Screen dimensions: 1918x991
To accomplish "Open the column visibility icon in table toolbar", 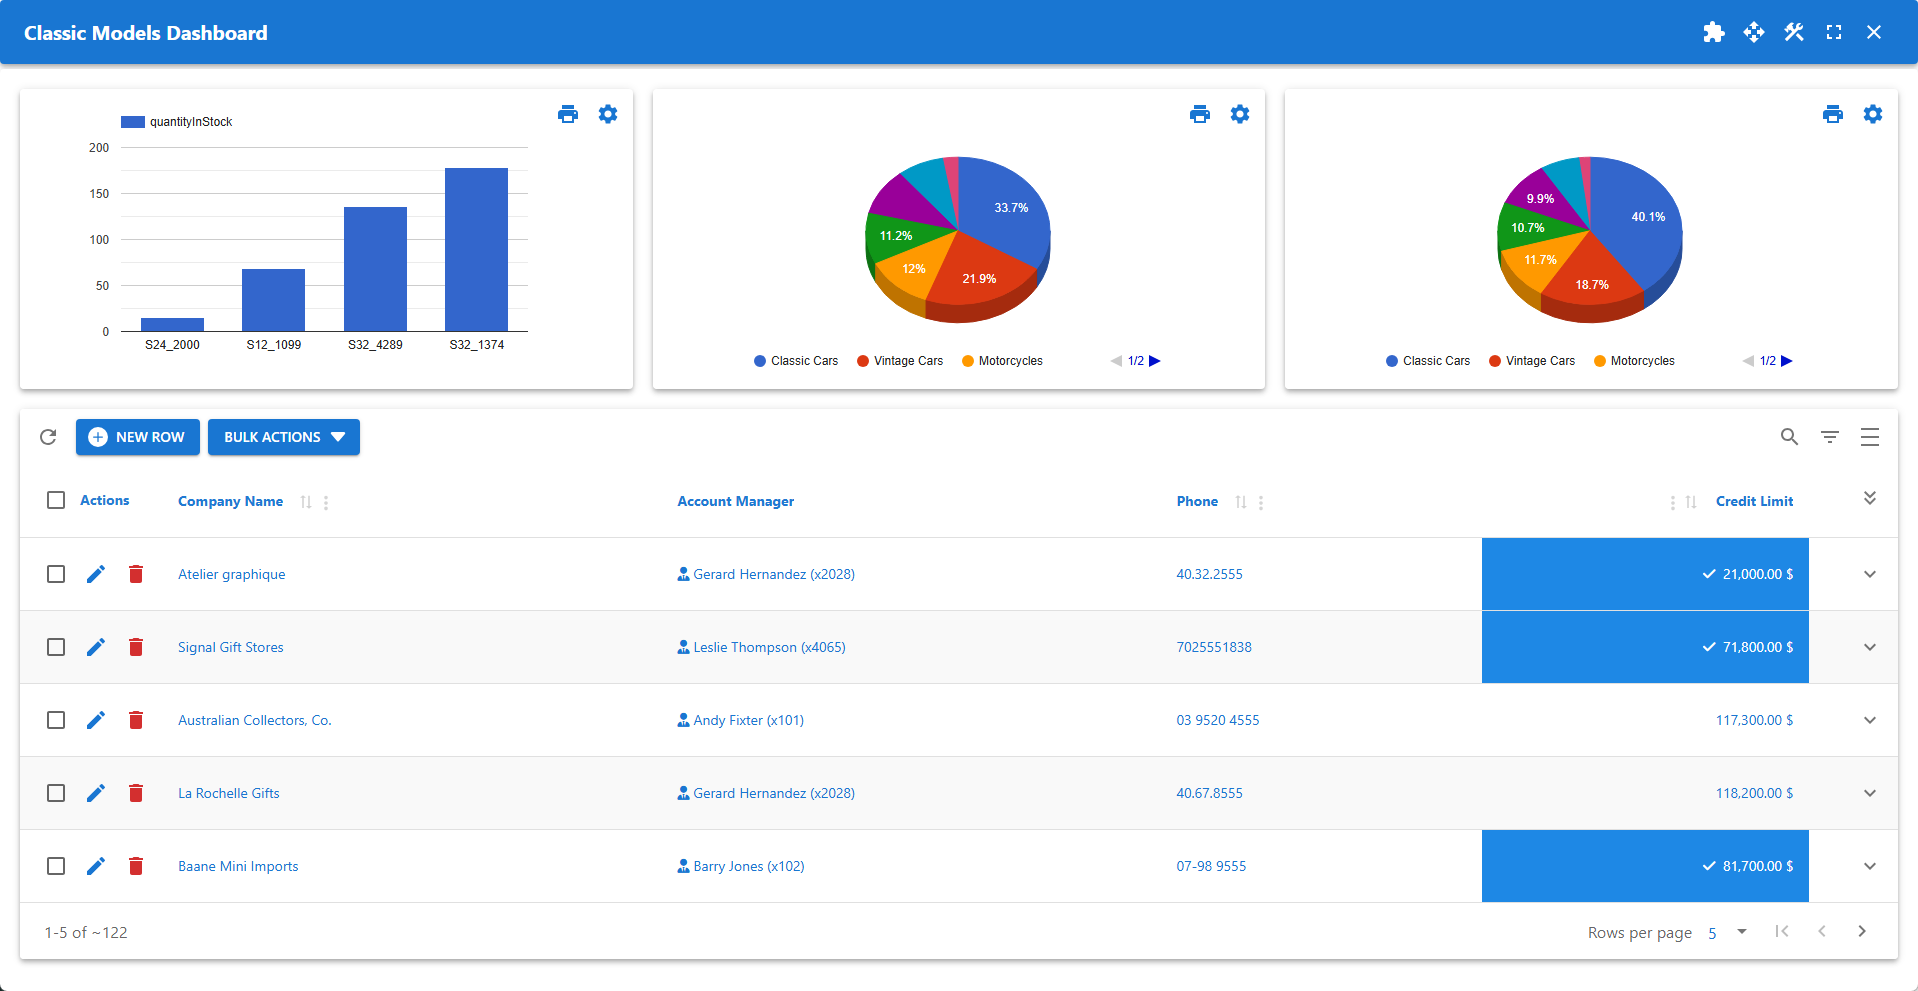I will pyautogui.click(x=1870, y=437).
